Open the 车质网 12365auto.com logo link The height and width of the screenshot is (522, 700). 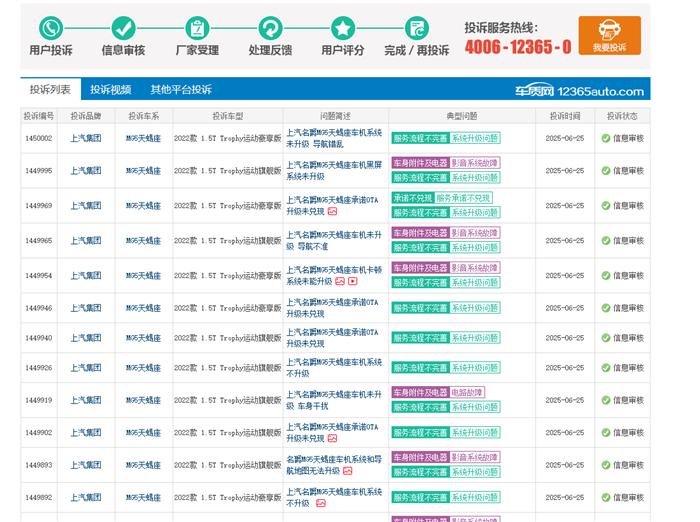[x=579, y=91]
